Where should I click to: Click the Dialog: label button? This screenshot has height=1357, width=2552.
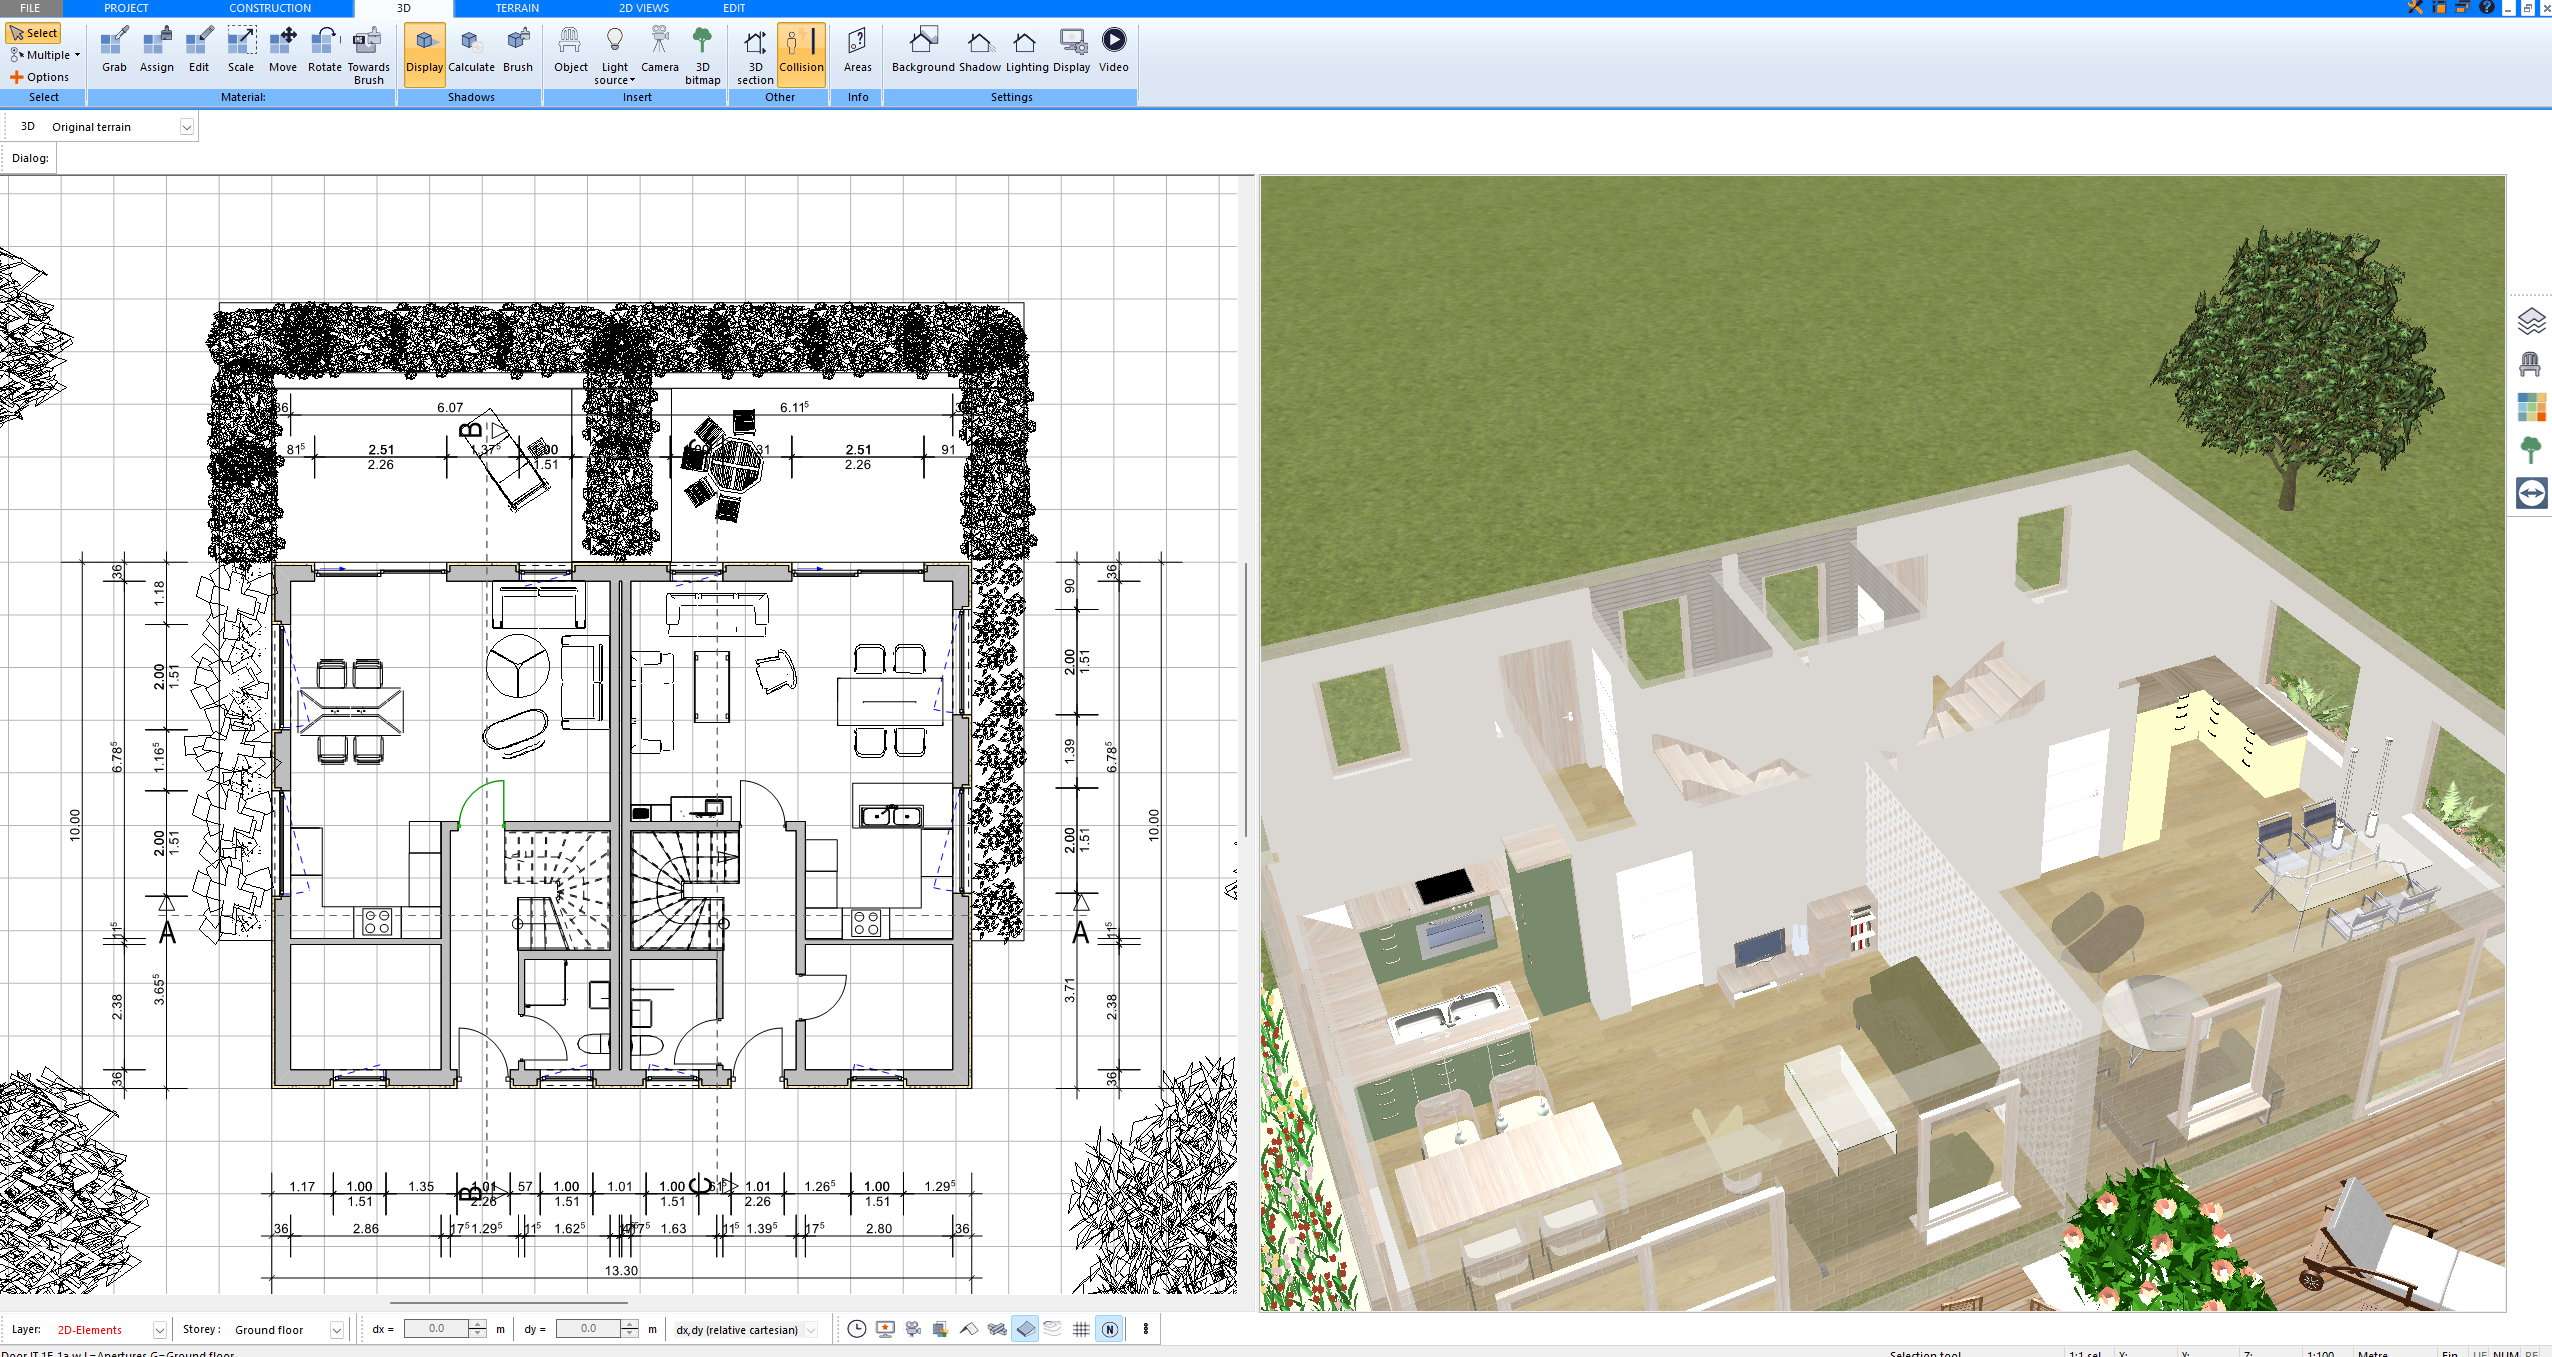click(x=30, y=158)
